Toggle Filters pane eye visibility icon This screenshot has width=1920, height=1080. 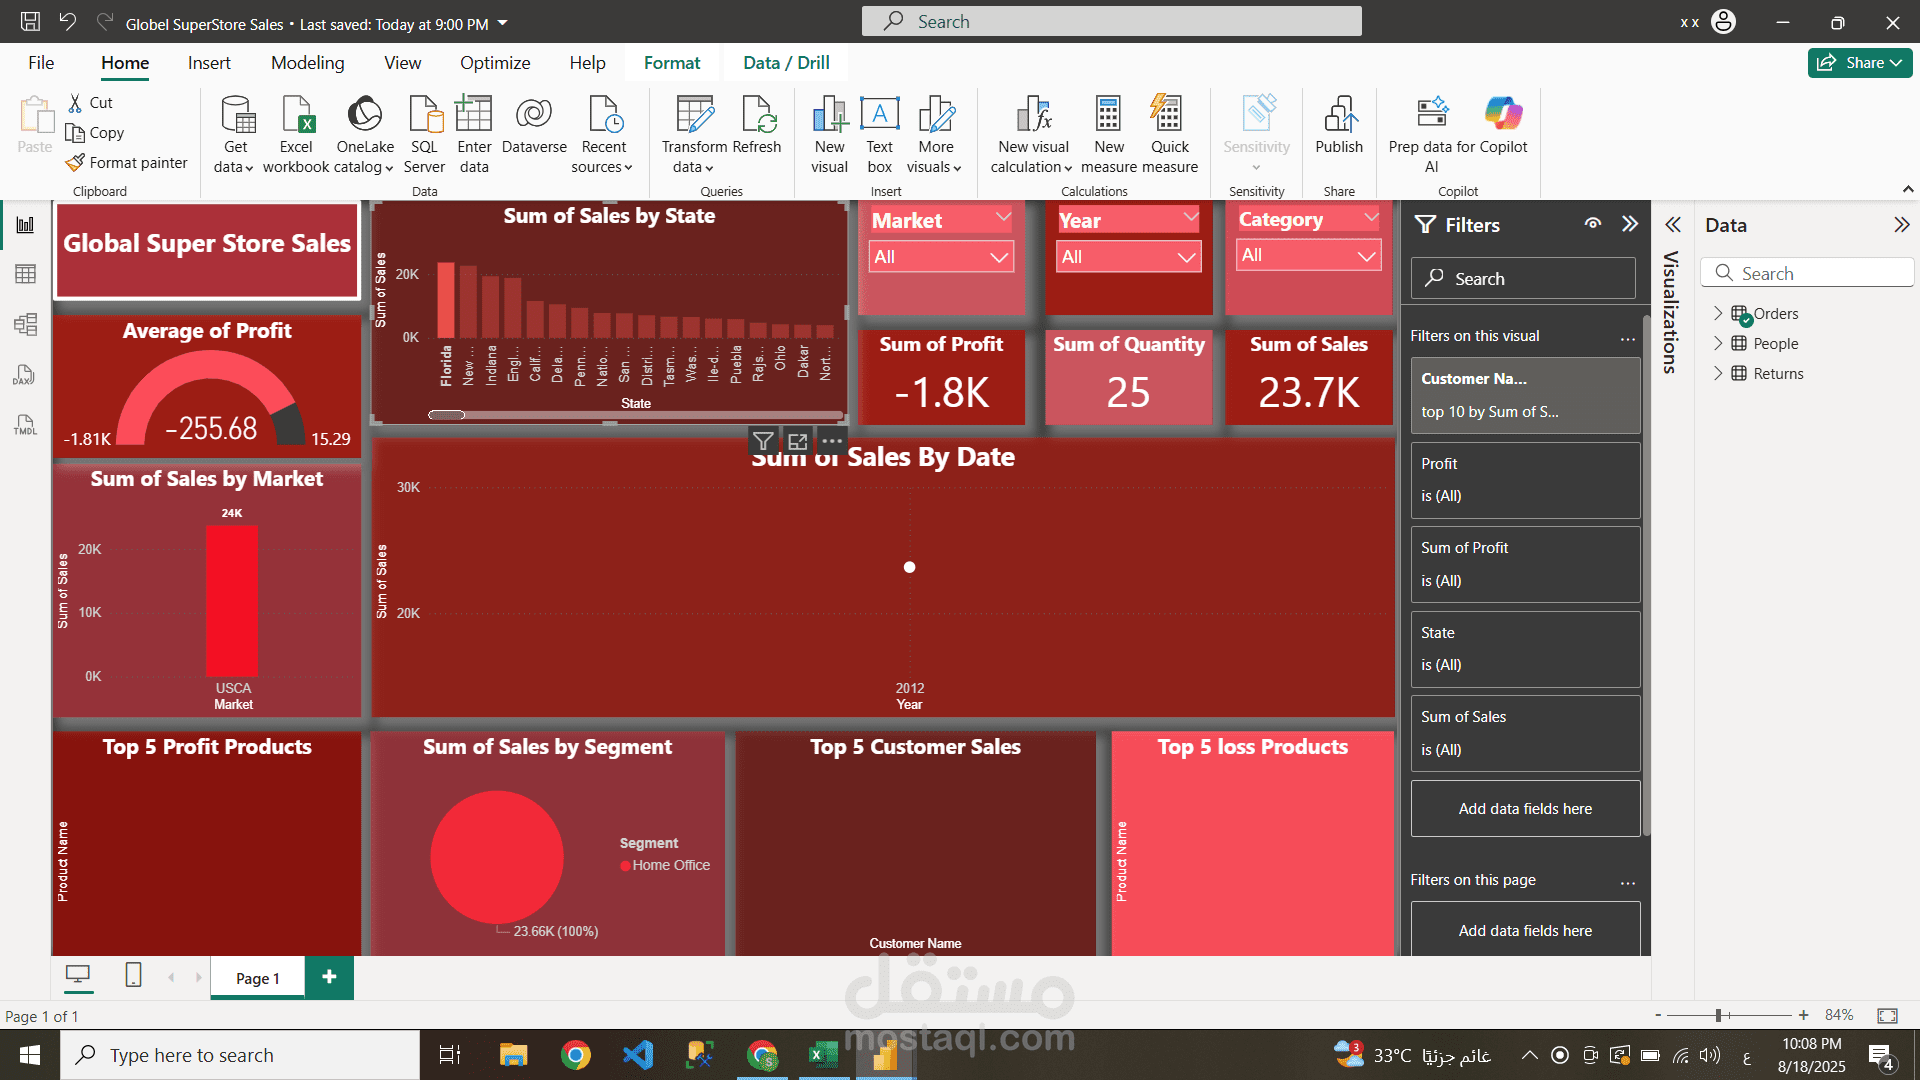pos(1593,224)
